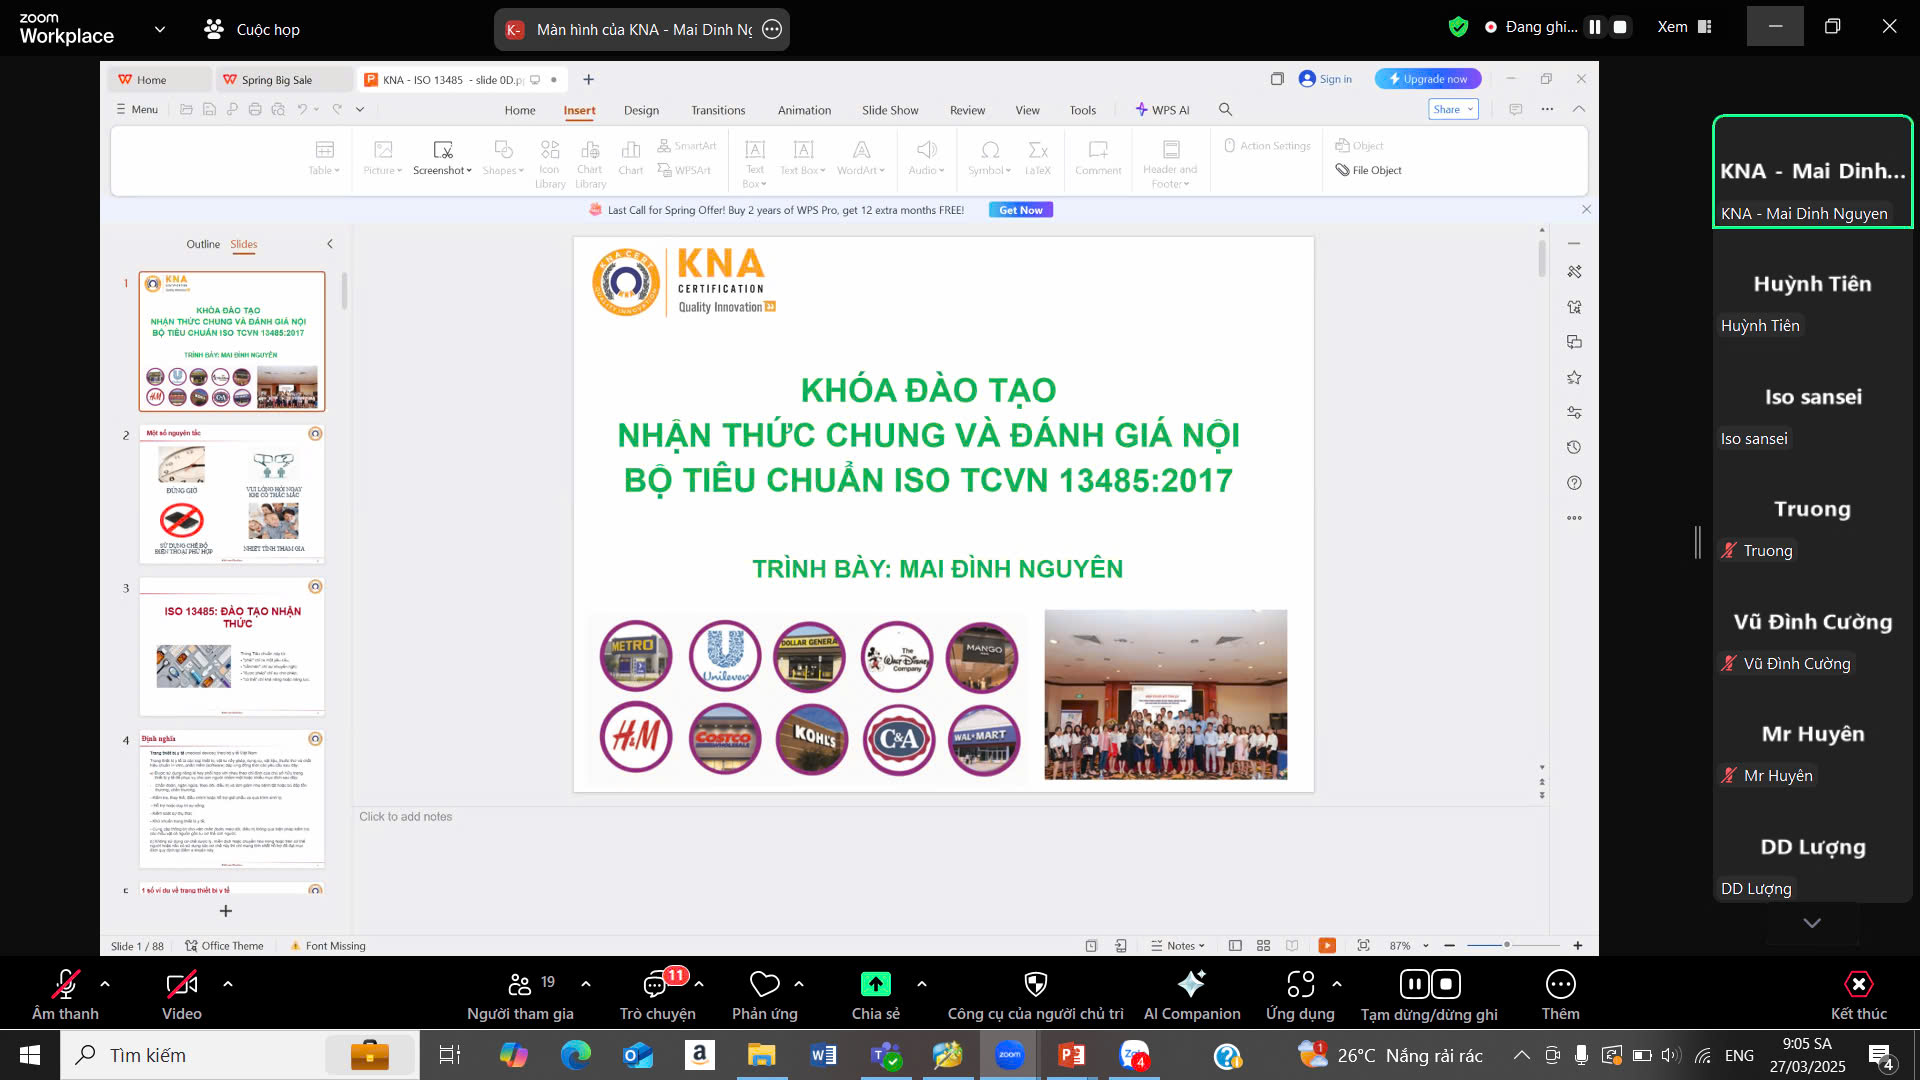Screen dimensions: 1920x1080
Task: Open Ứng dụng apps icon
Action: (x=1300, y=985)
